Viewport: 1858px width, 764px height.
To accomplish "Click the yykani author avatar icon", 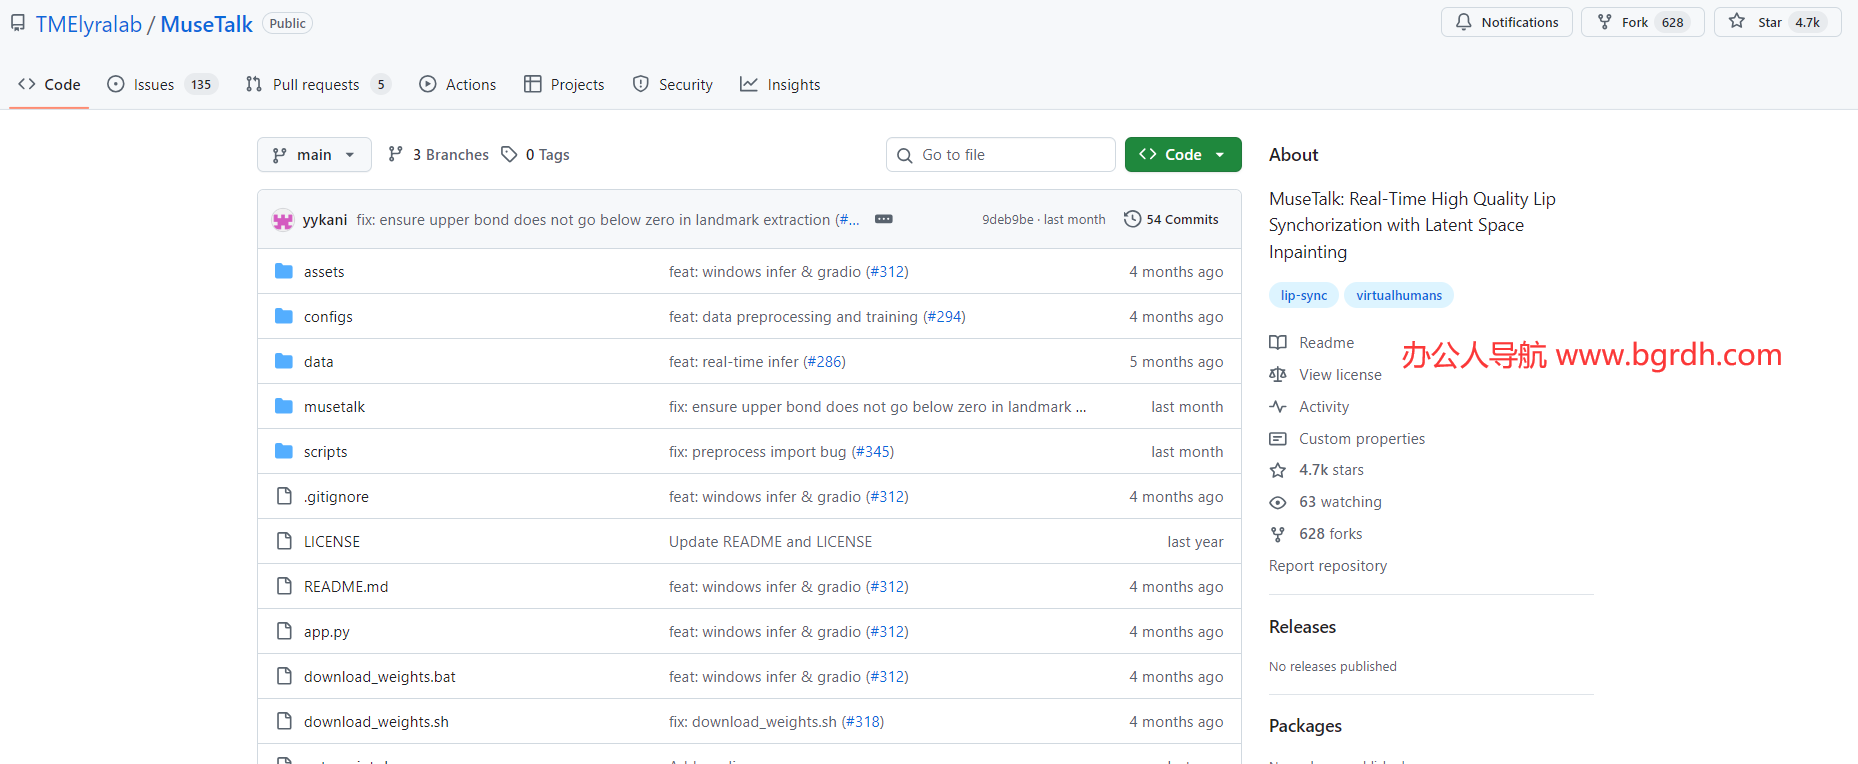I will (283, 220).
